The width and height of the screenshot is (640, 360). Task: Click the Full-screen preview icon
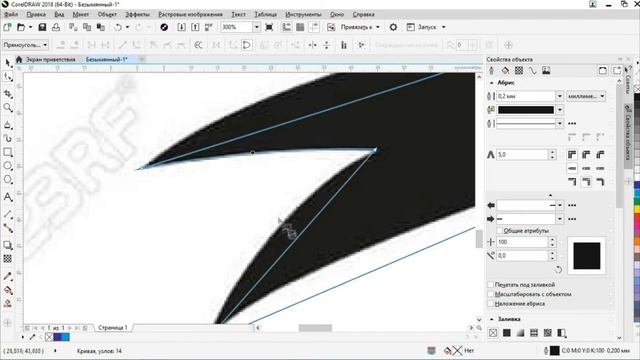pos(269,27)
